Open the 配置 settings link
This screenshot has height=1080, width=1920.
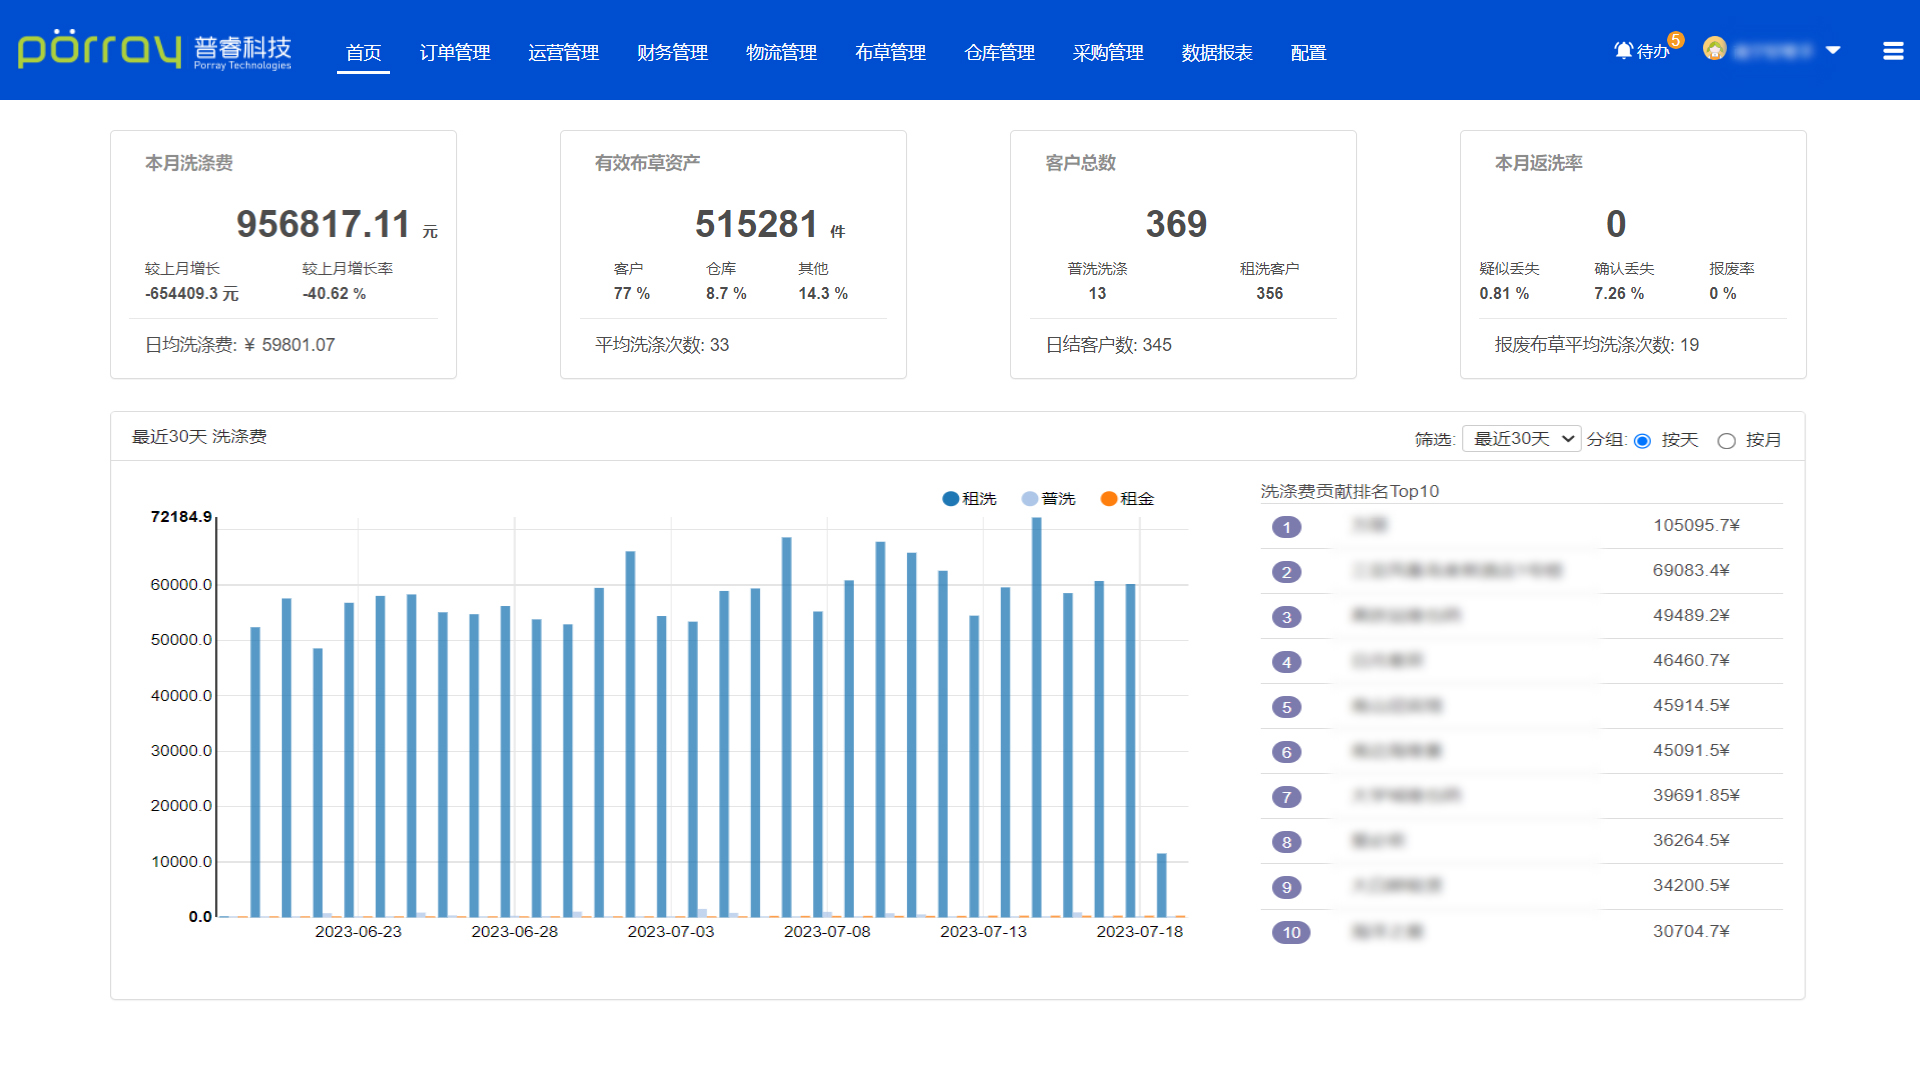coord(1308,53)
